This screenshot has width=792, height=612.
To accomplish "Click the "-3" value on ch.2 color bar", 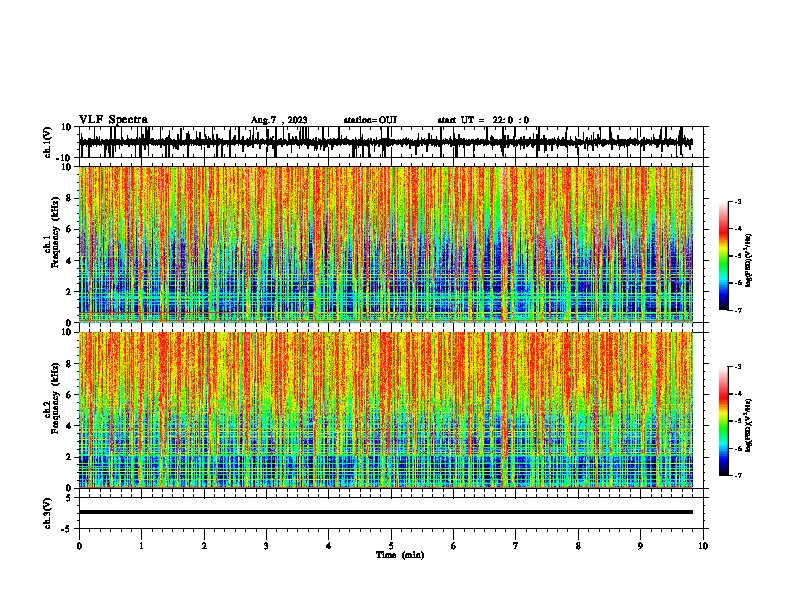I will (738, 367).
